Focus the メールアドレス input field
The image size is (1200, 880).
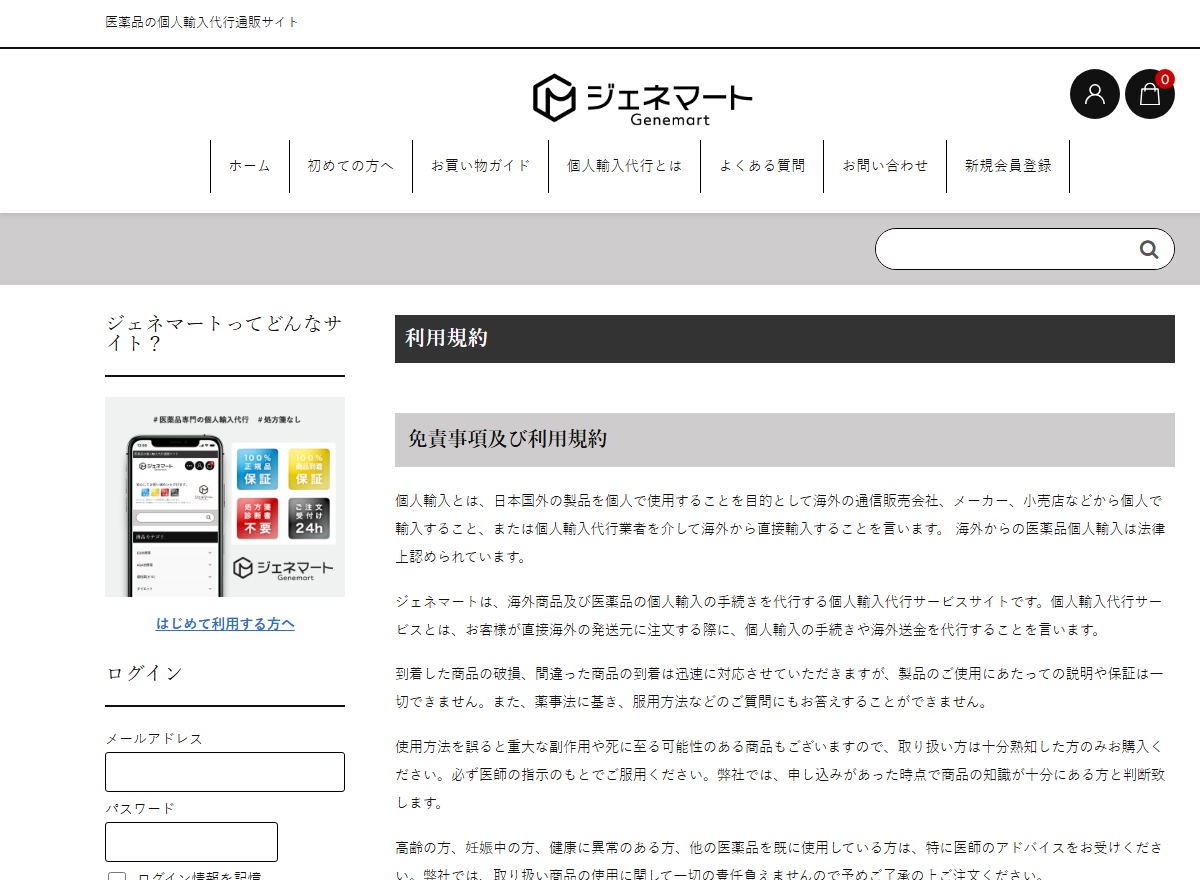[x=225, y=772]
